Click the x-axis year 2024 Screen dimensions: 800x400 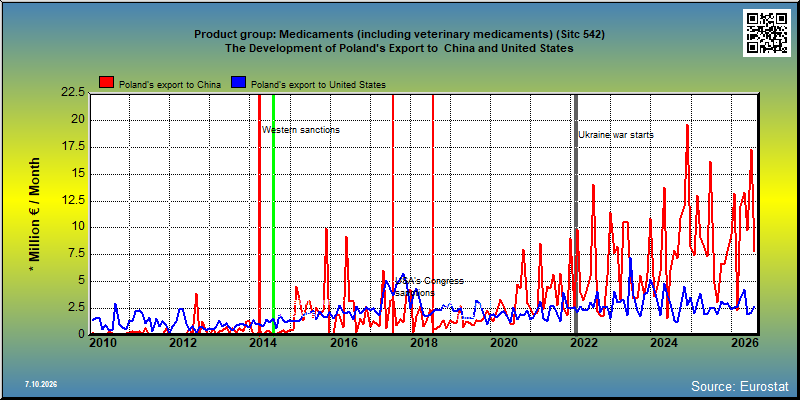click(x=663, y=343)
